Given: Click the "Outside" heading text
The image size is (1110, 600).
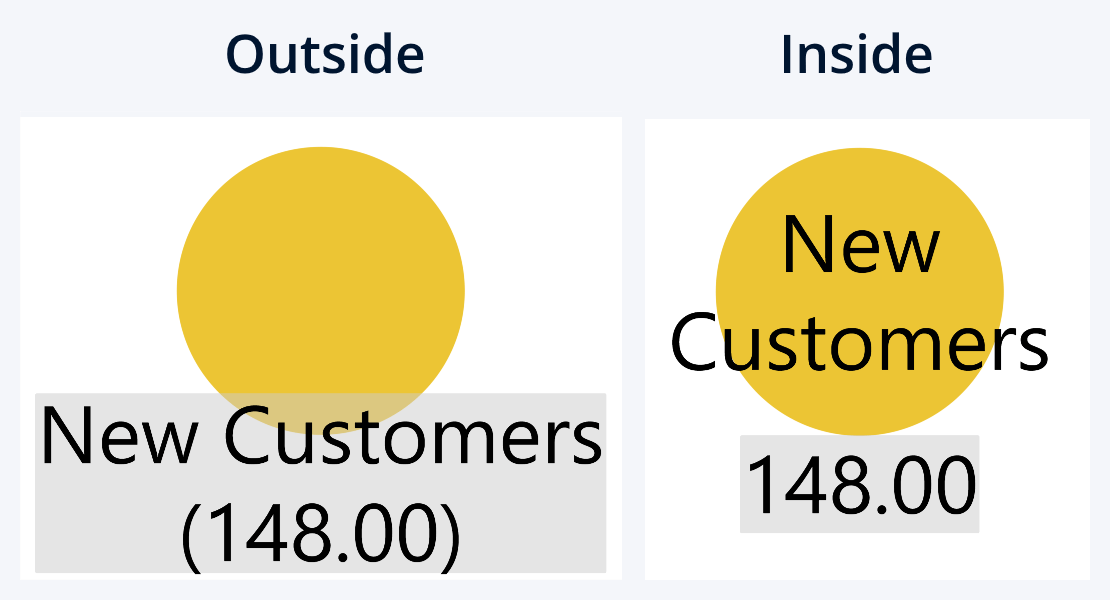Looking at the screenshot, I should (325, 53).
